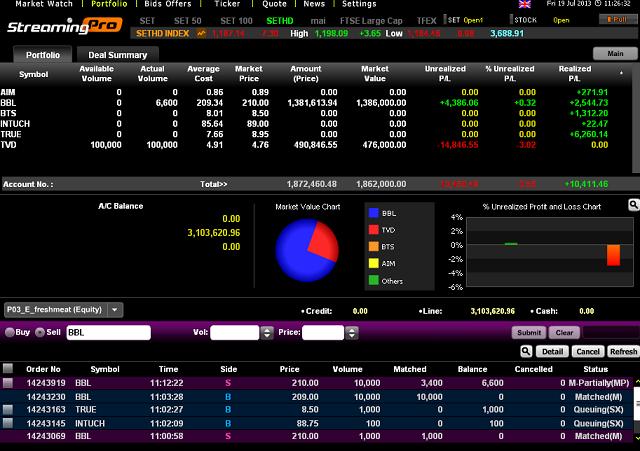Click the orange BTS legend swatch

(373, 247)
